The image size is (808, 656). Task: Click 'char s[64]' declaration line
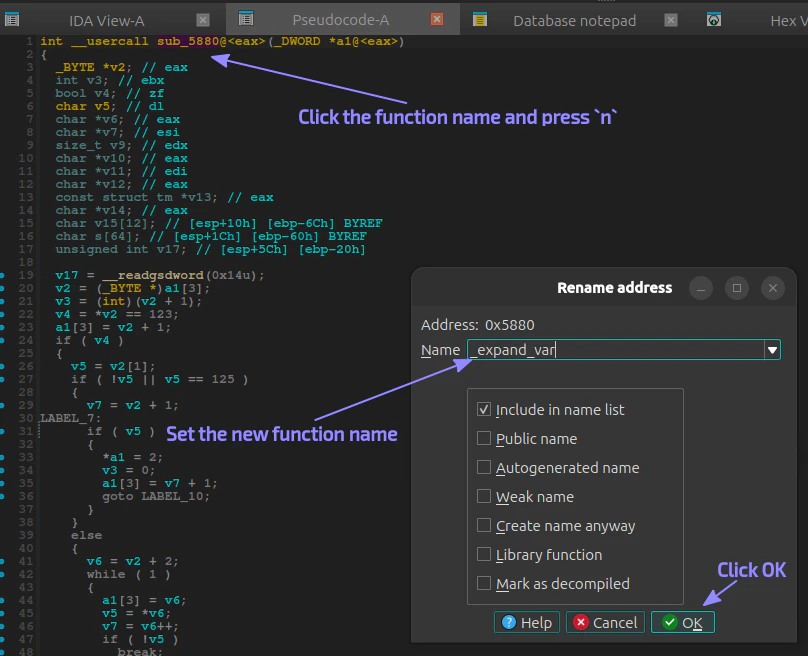(97, 236)
